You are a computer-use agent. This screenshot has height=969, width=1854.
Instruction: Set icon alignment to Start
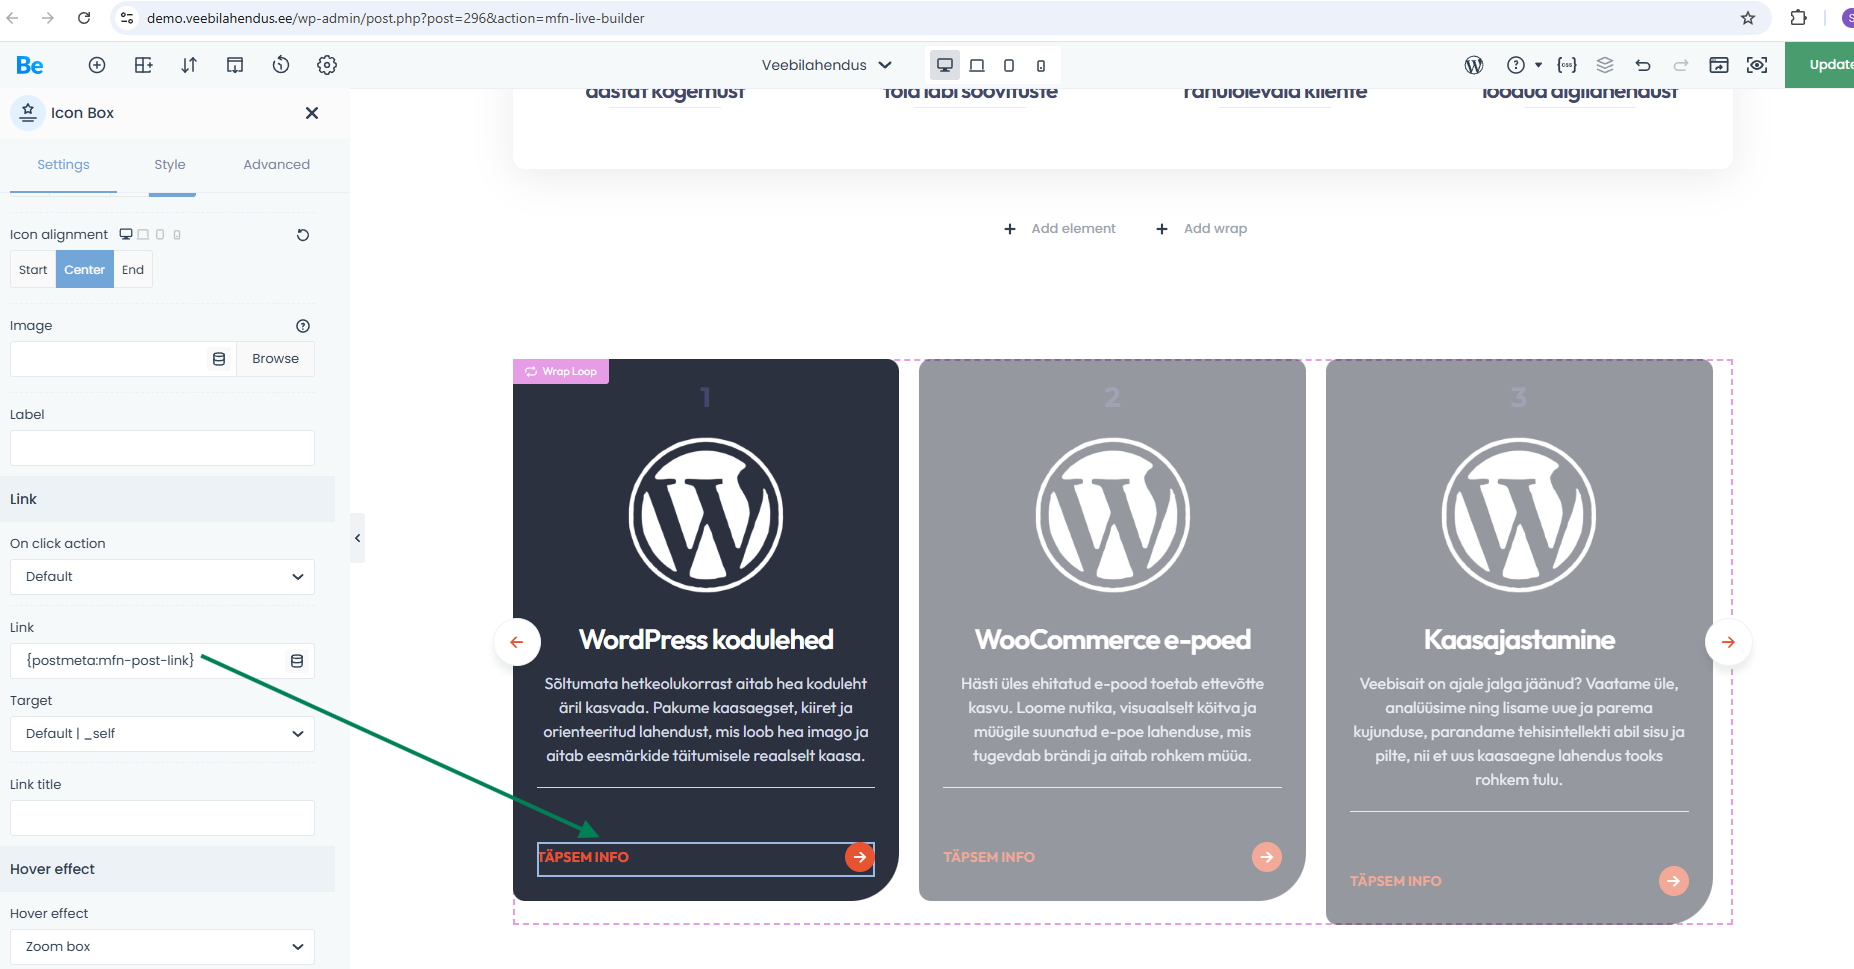[x=33, y=270]
